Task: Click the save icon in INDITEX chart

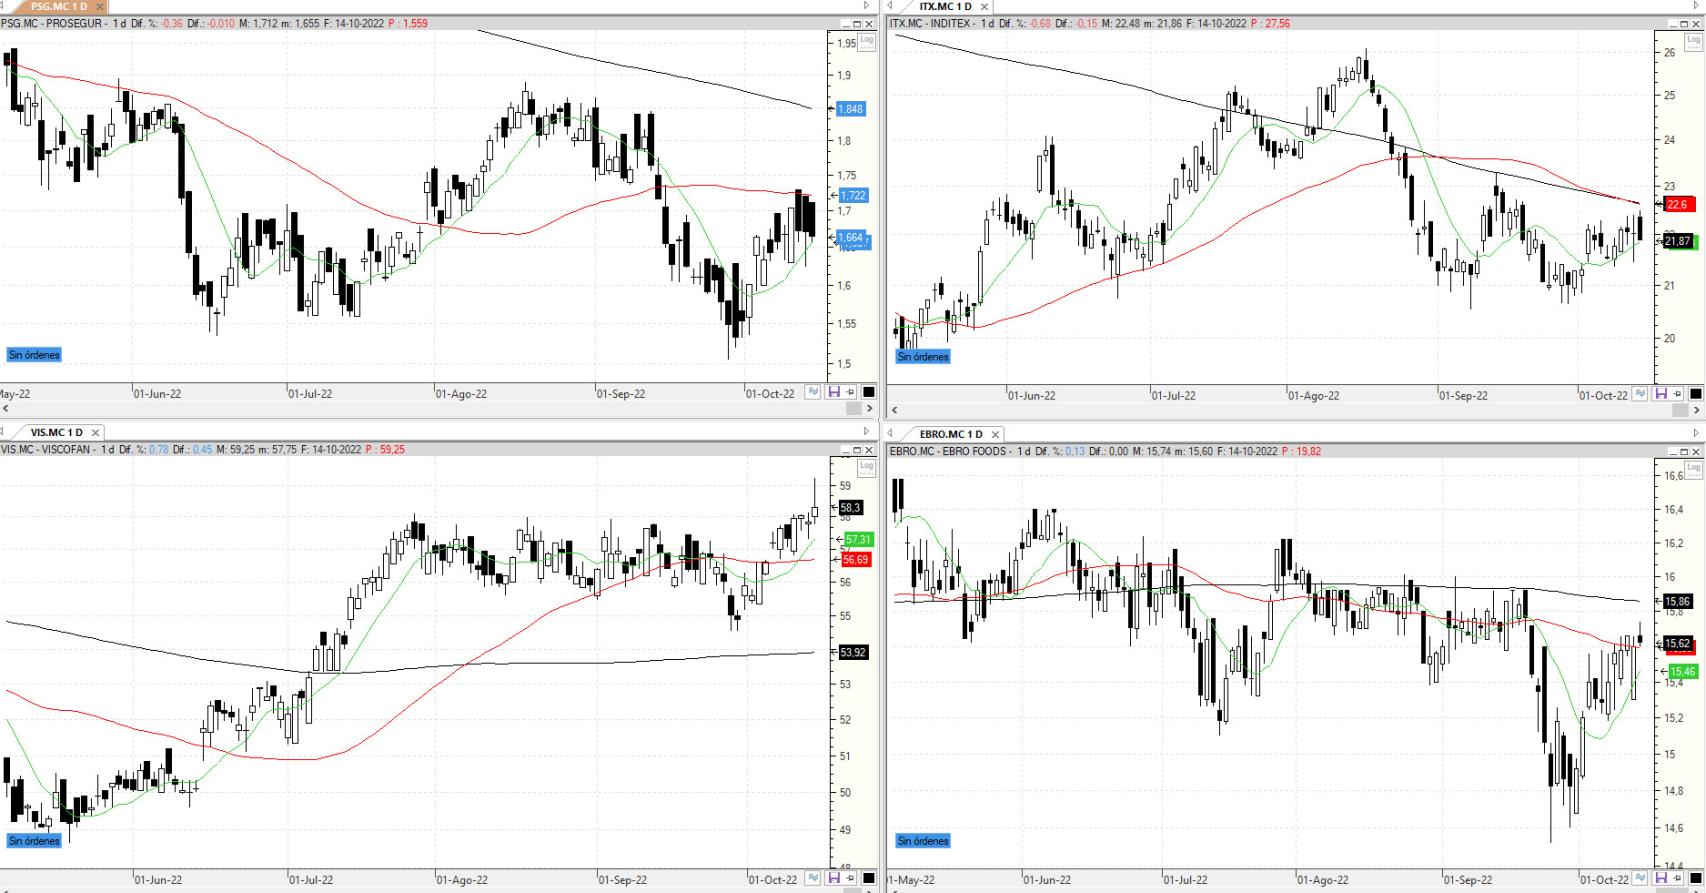Action: (1660, 394)
